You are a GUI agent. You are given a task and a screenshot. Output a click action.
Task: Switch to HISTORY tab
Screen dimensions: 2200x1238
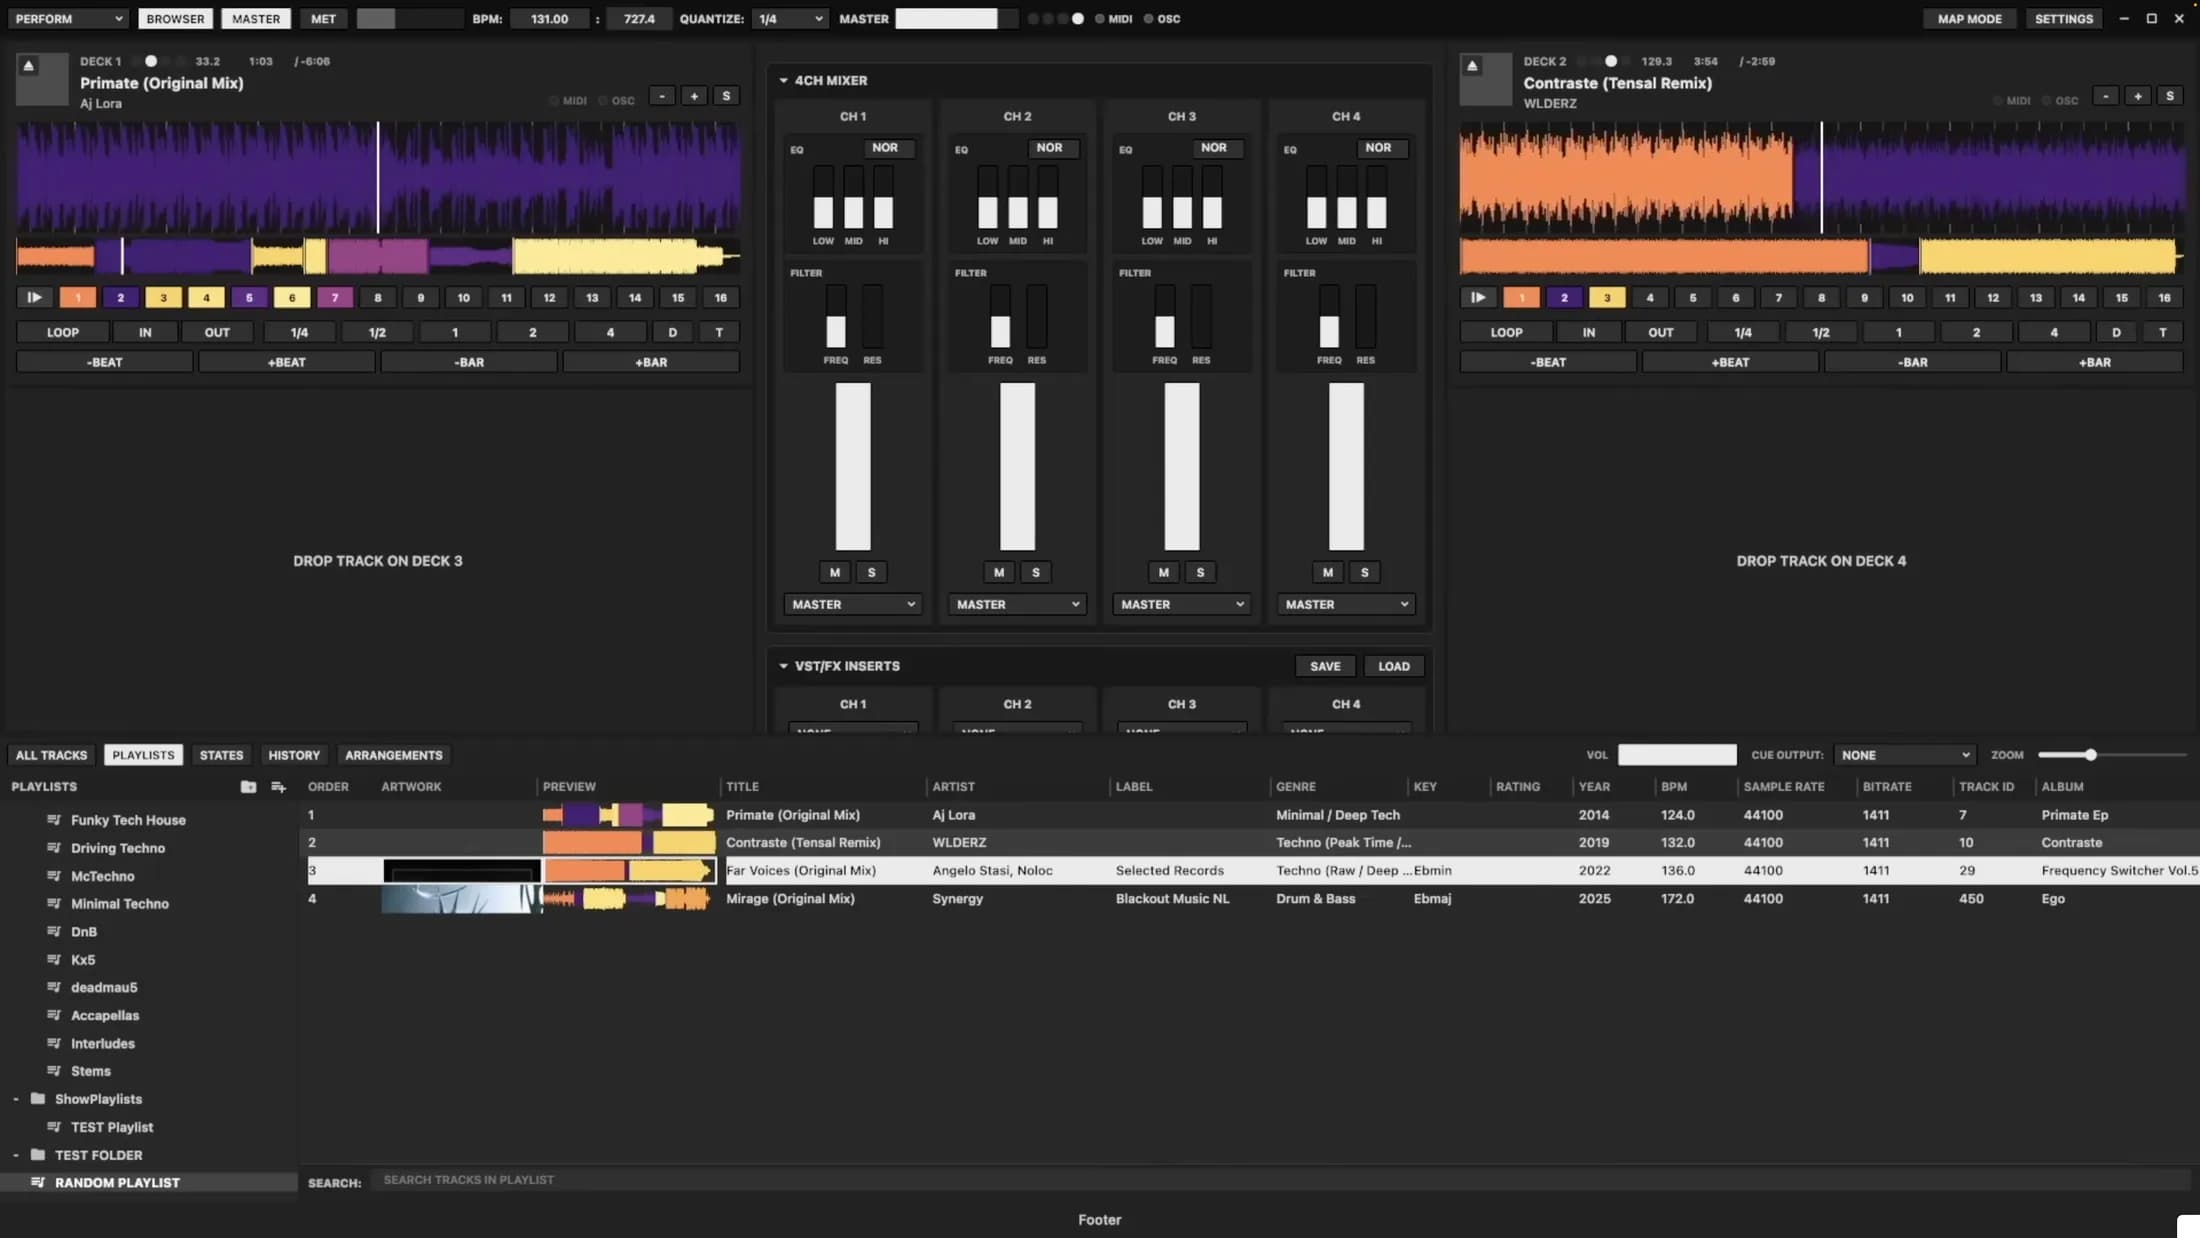tap(294, 755)
